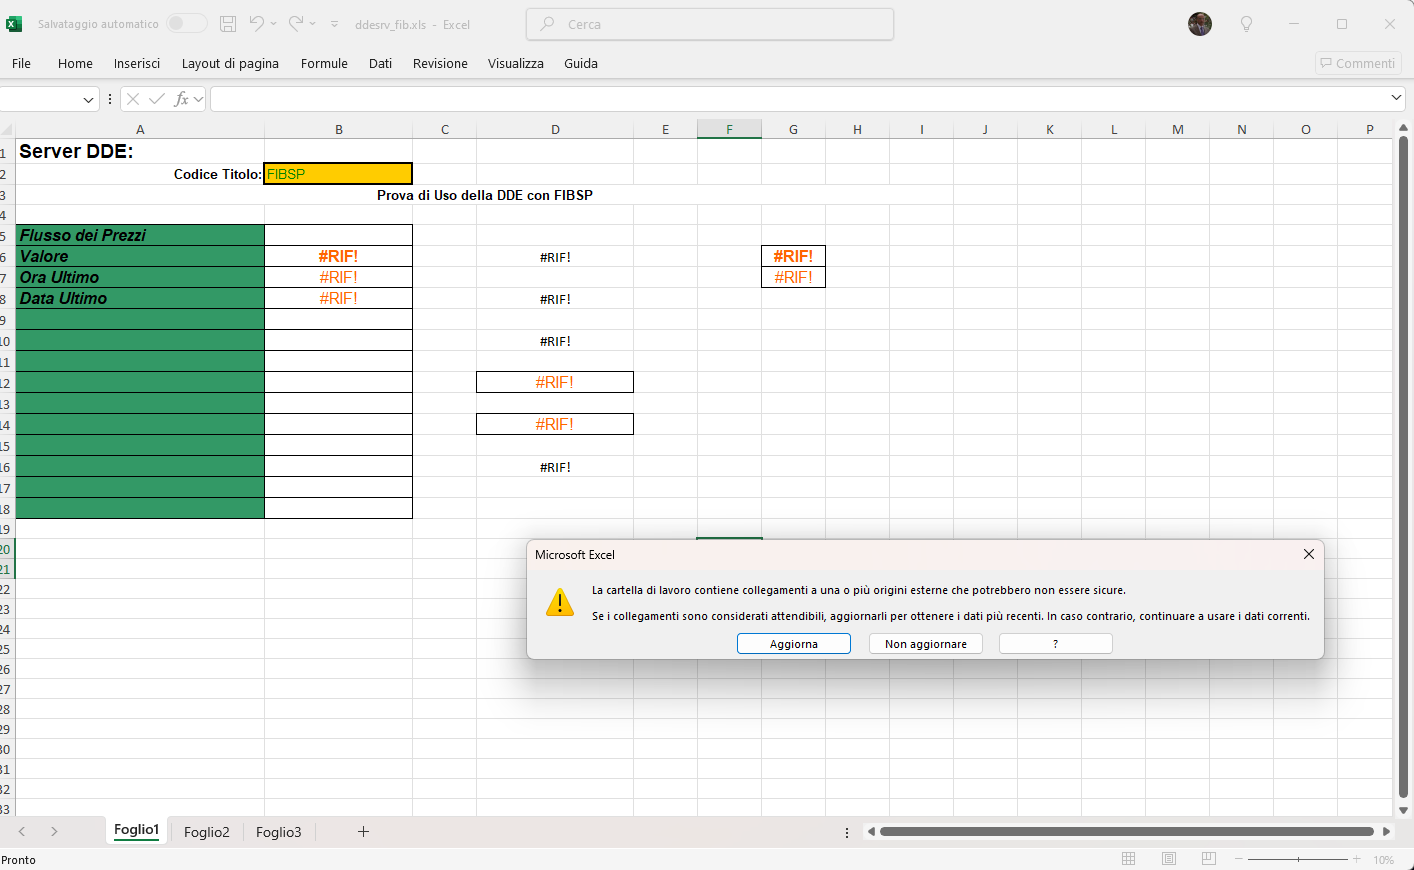
Task: Open the Name Box dropdown
Action: pos(88,99)
